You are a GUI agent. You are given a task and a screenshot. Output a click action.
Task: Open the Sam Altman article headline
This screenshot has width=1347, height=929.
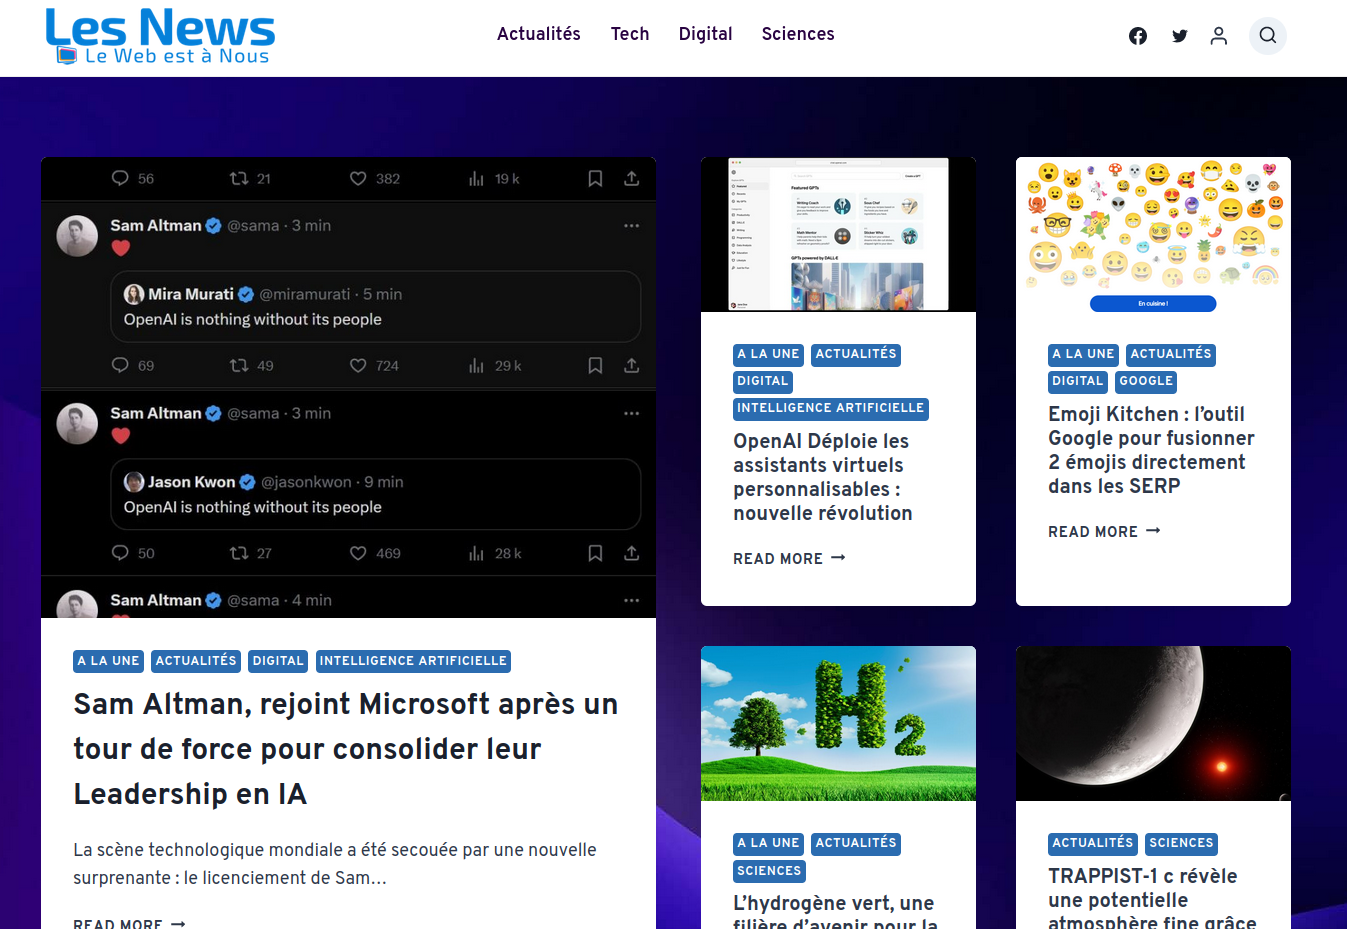click(x=346, y=749)
